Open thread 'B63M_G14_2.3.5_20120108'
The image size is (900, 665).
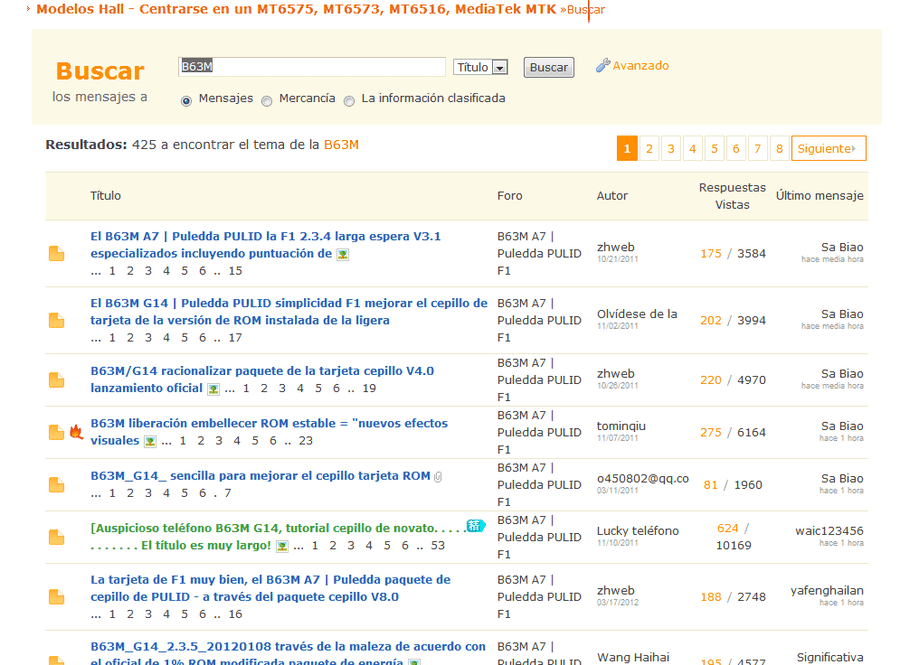click(288, 654)
